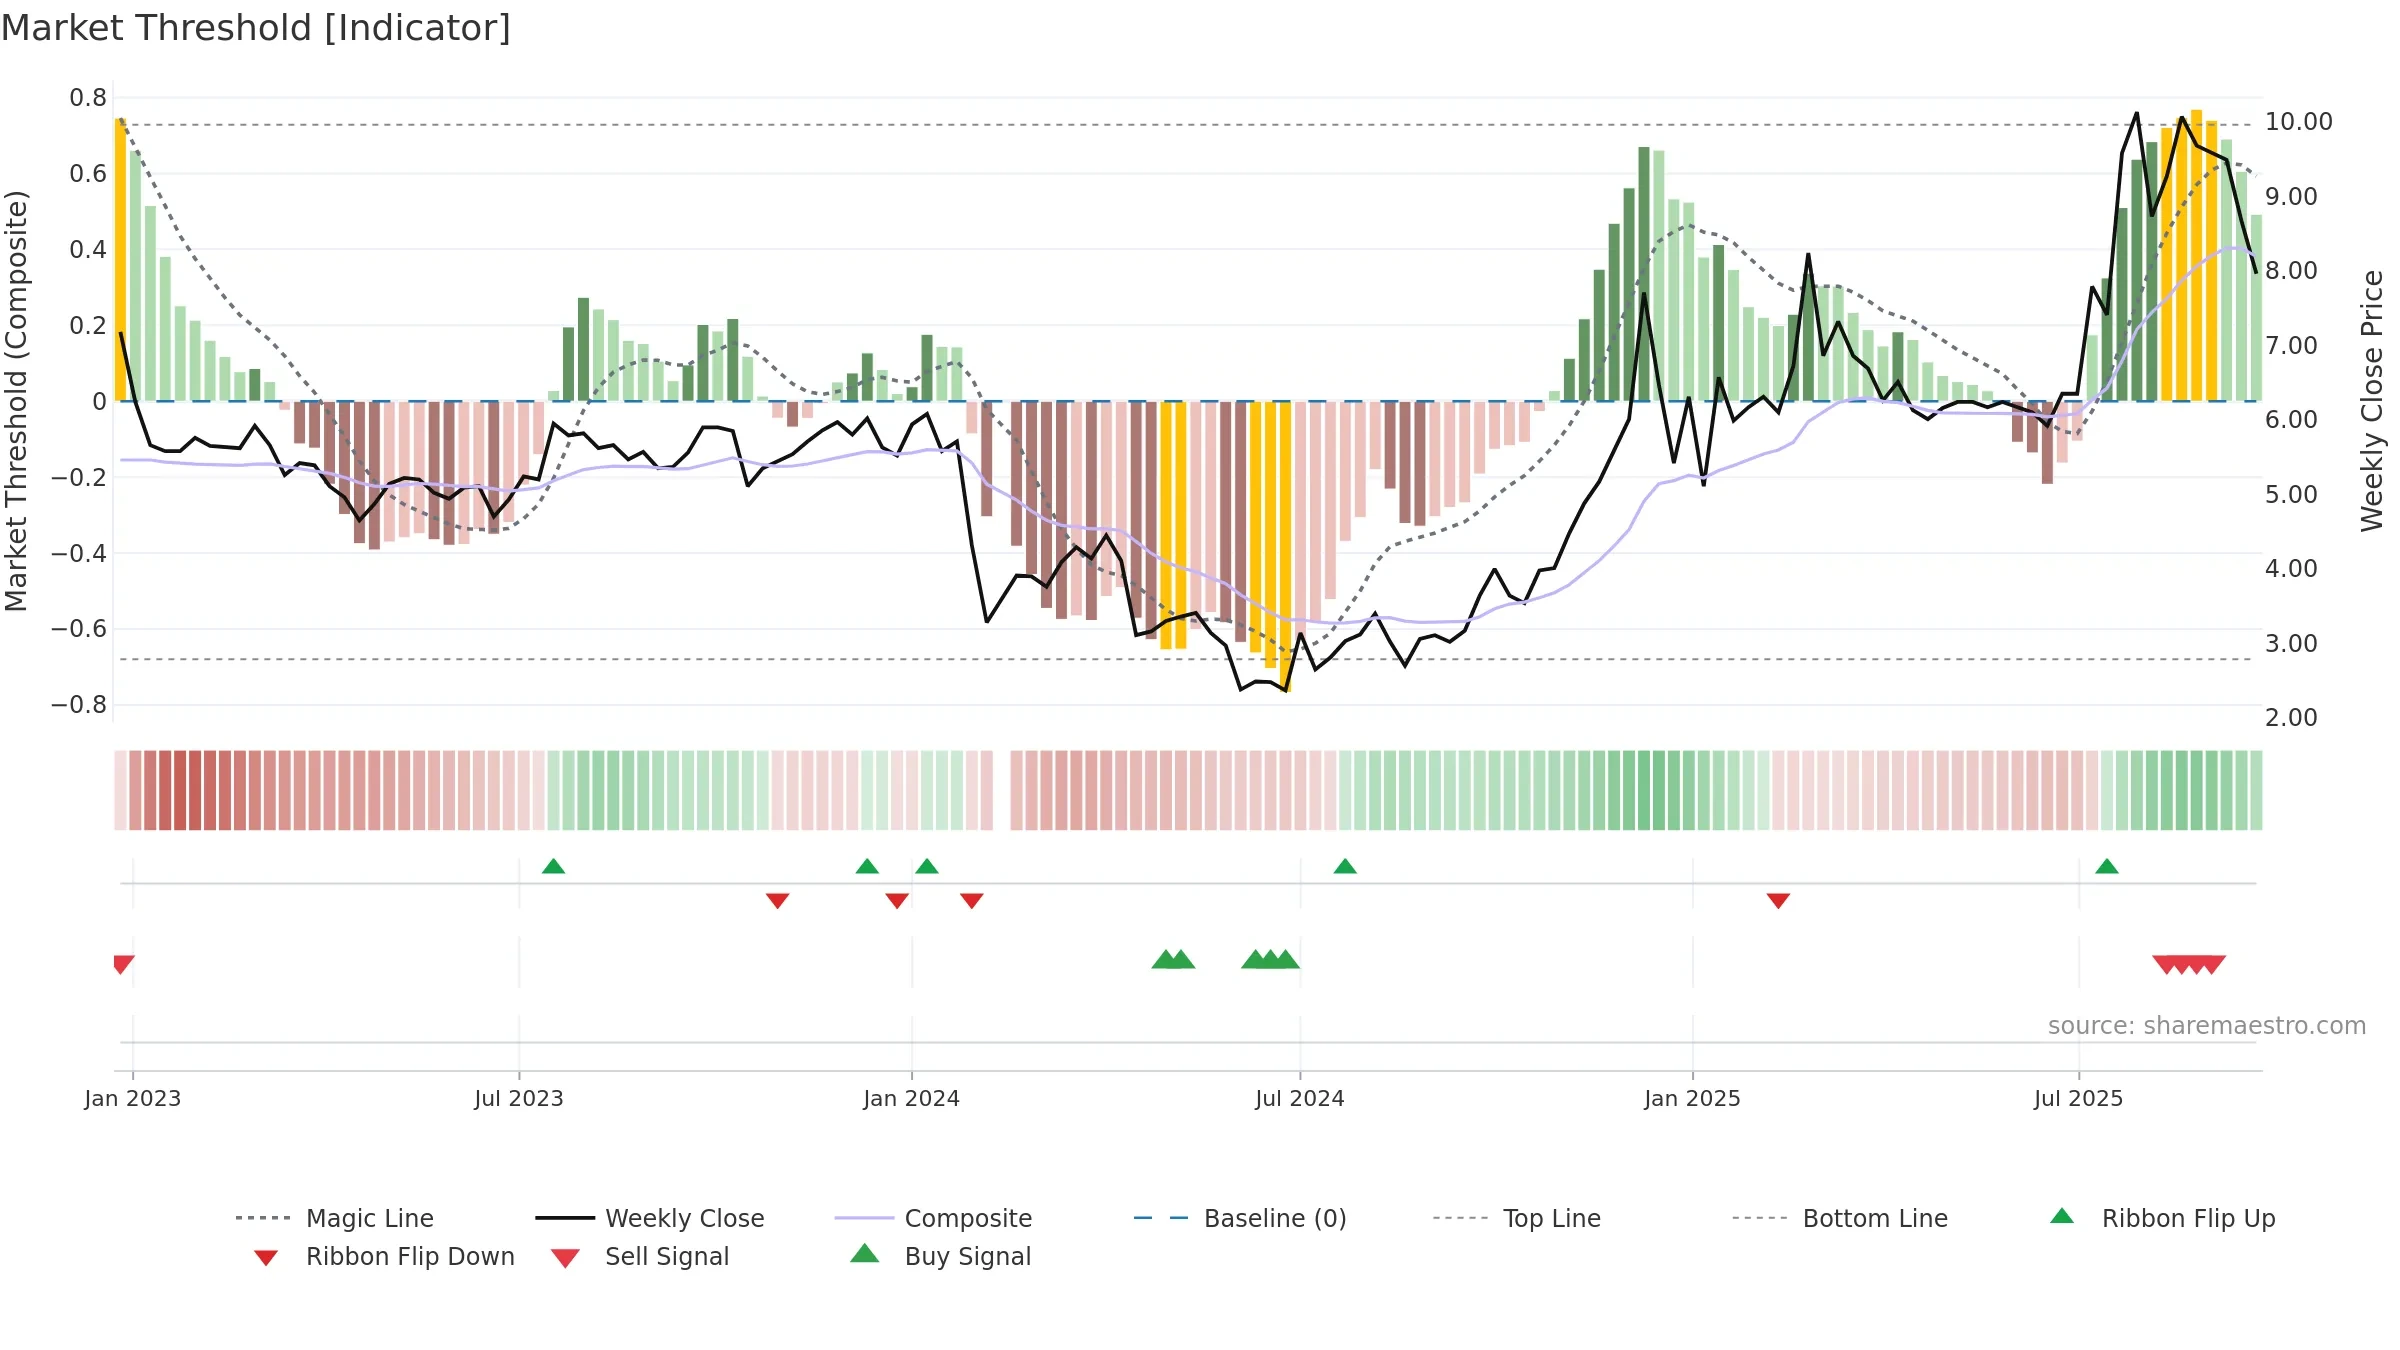Click the Jan 2023 x-axis label
The height and width of the screenshot is (1350, 2400).
point(133,1099)
